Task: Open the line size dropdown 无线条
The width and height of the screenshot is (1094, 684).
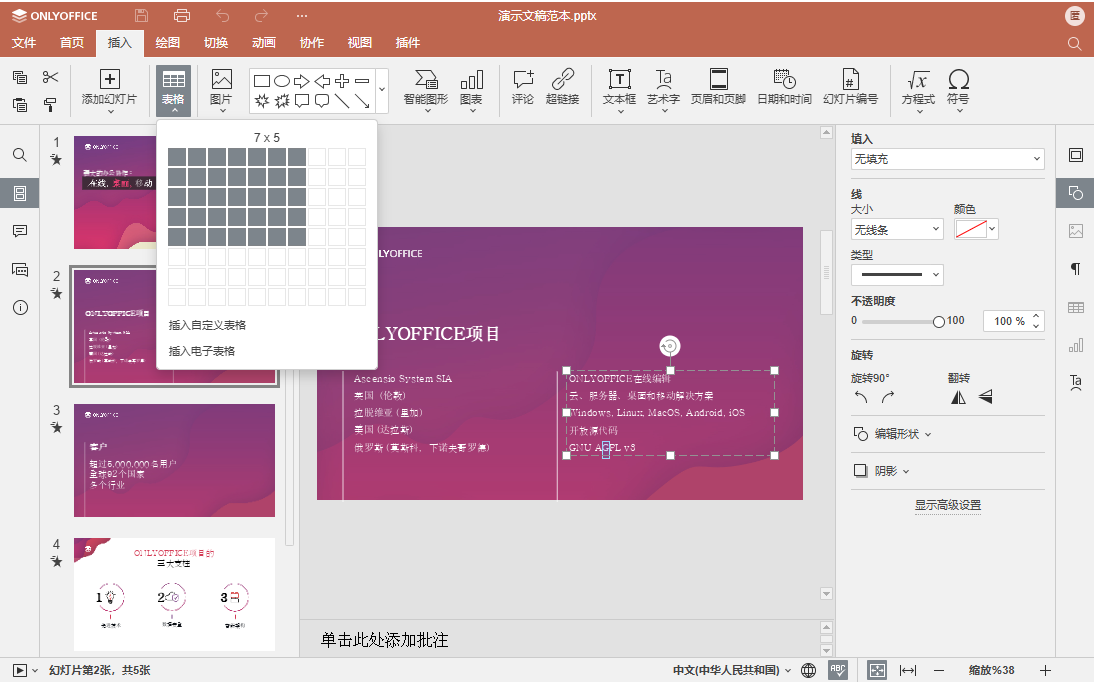Action: [897, 229]
